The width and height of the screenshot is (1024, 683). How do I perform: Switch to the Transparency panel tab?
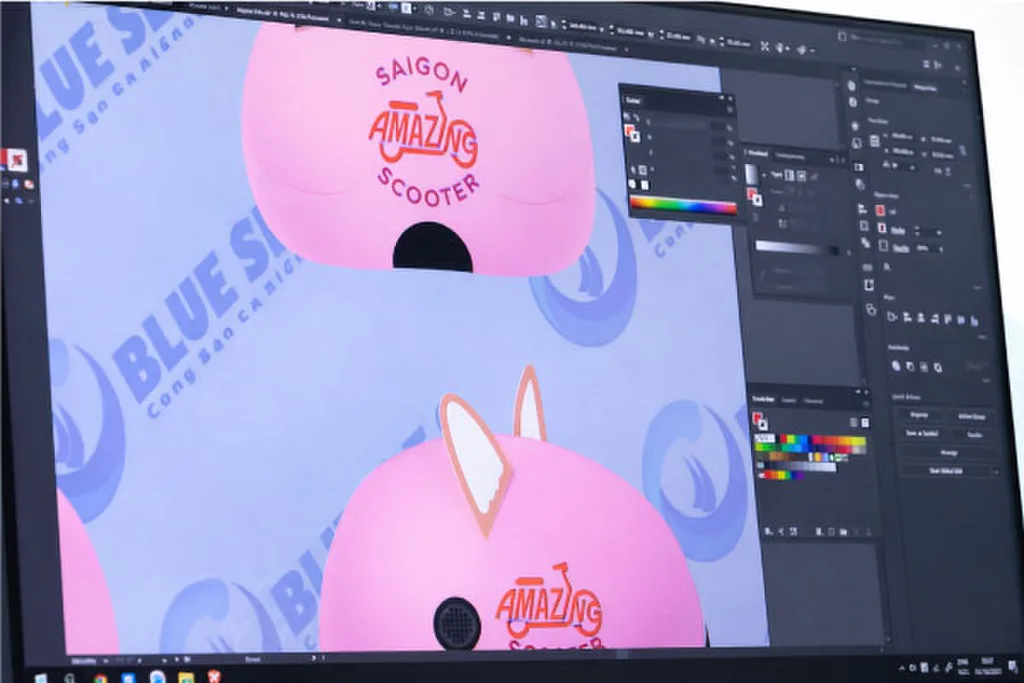pos(790,156)
